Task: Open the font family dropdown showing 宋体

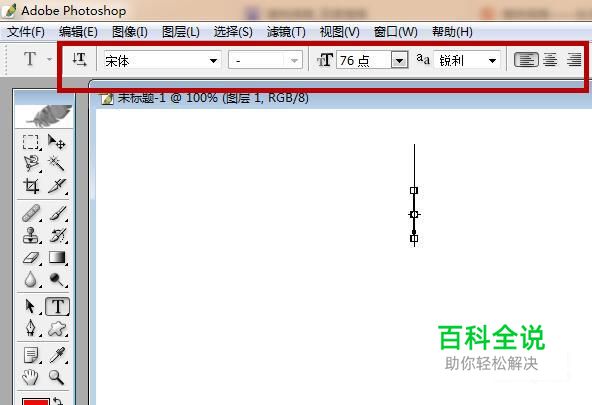Action: tap(162, 60)
